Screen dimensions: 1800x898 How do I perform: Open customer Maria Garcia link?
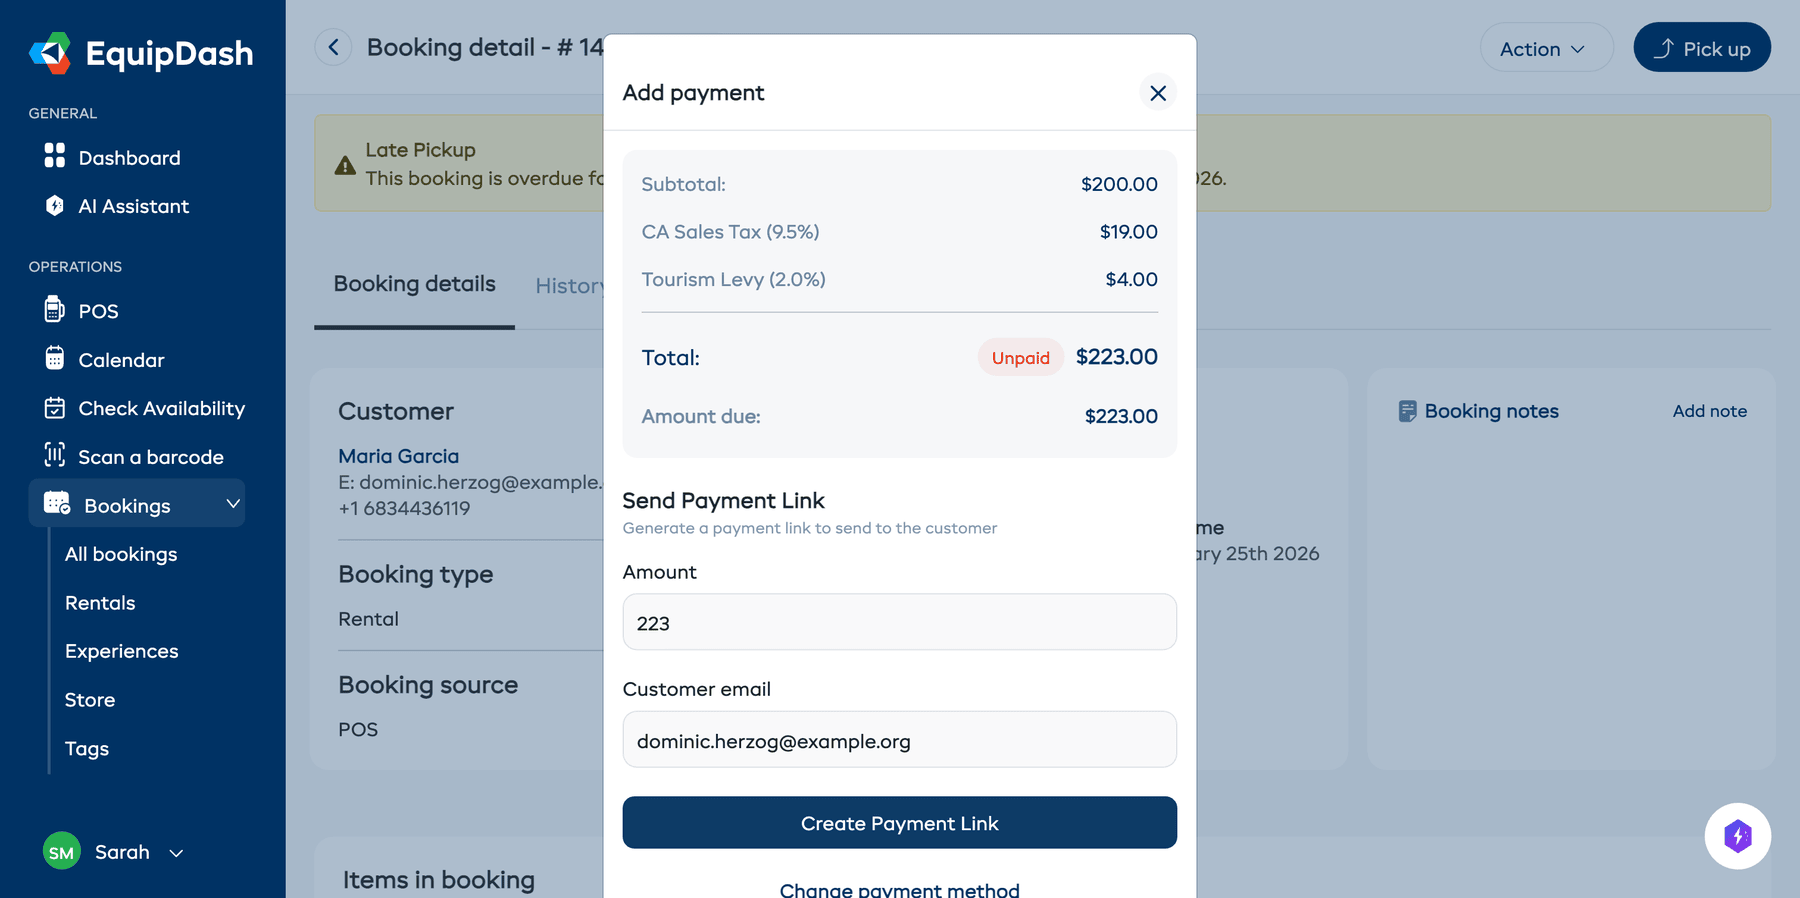tap(398, 456)
